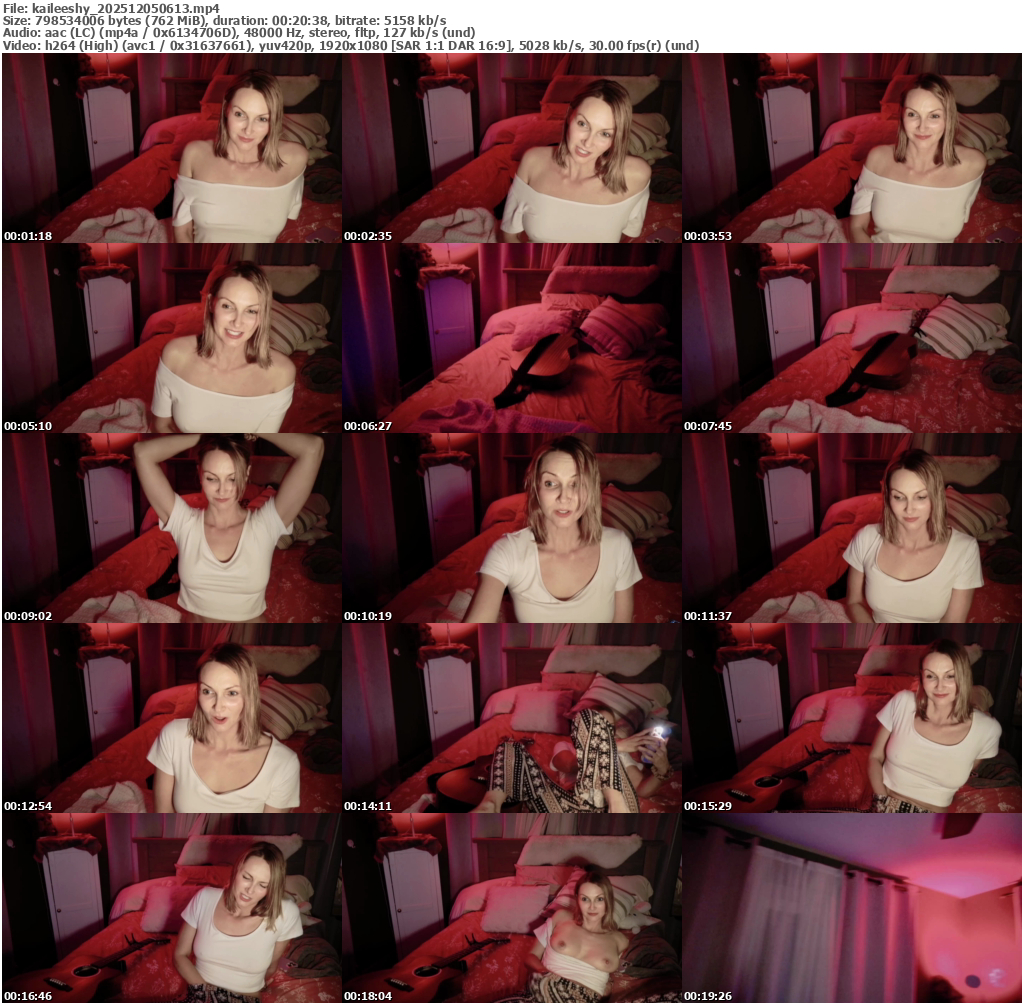Click the 'Video: h264 (High)' info line
This screenshot has height=1003, width=1024.
pos(351,46)
